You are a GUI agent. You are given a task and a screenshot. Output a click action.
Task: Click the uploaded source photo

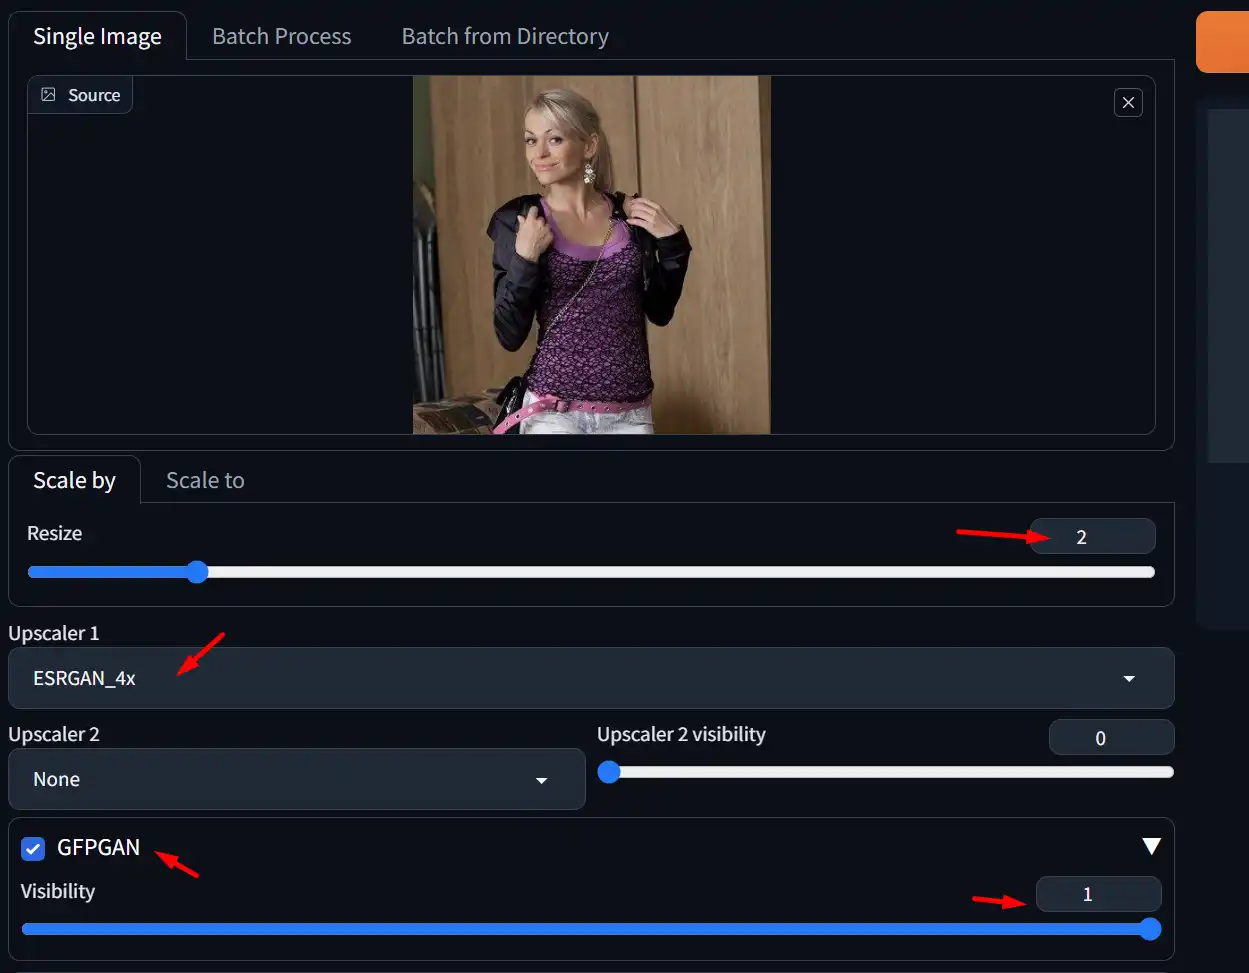(591, 255)
